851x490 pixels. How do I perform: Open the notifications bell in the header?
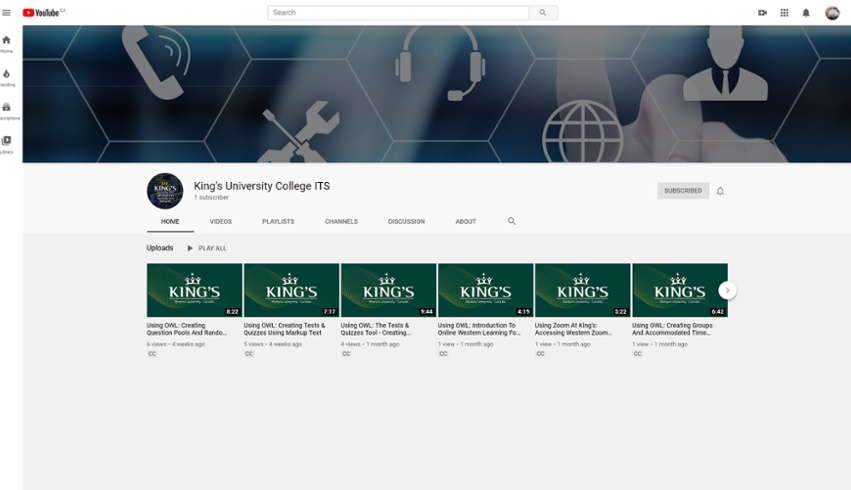coord(806,12)
